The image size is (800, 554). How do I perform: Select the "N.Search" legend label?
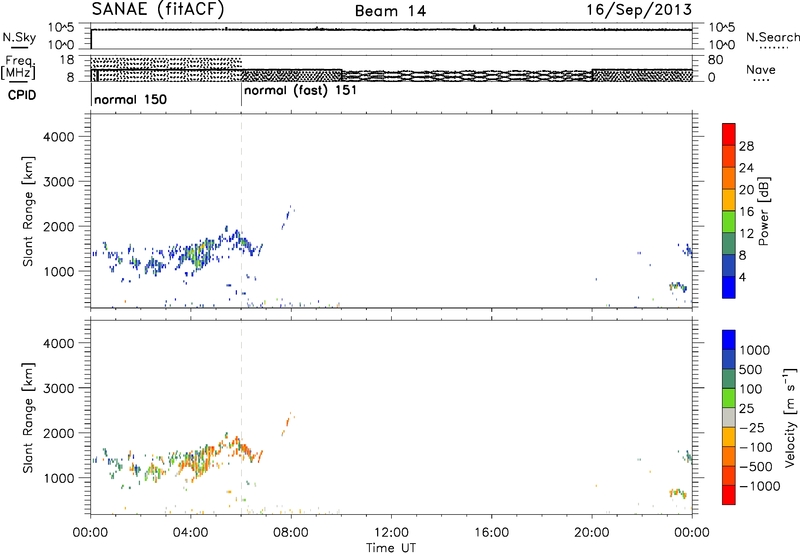772,37
